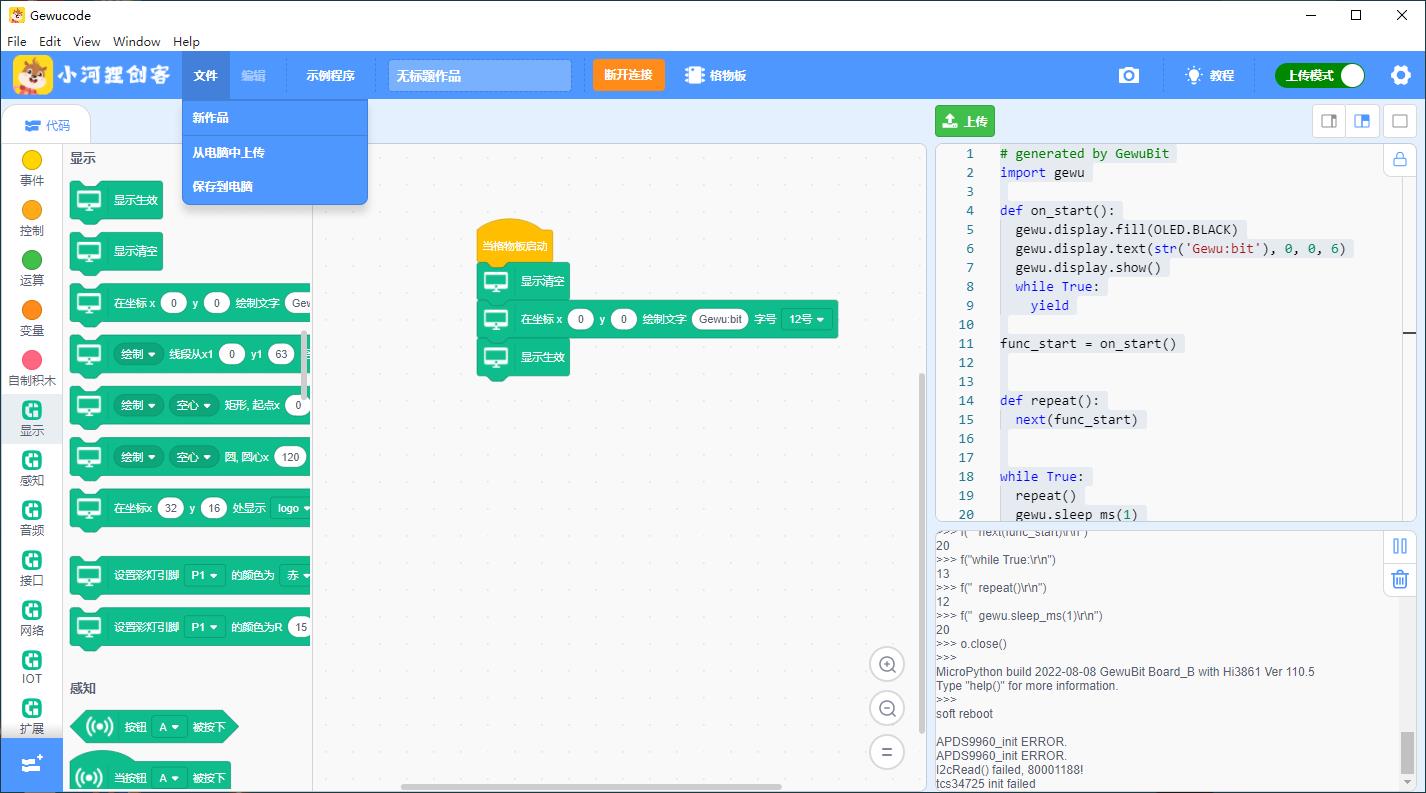The width and height of the screenshot is (1426, 793).
Task: Open the 控制 (Control) block category
Action: (x=32, y=218)
